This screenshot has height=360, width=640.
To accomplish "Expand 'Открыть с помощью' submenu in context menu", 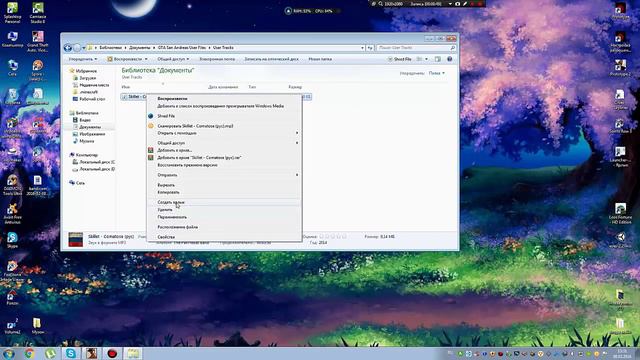I will 225,133.
